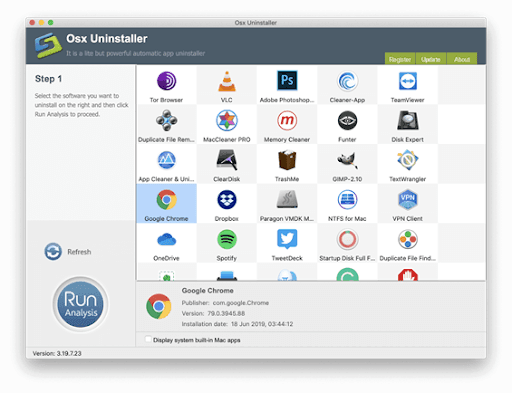Screen dimensions: 512x393
Task: Click the Run Analysis button
Action: (80, 304)
